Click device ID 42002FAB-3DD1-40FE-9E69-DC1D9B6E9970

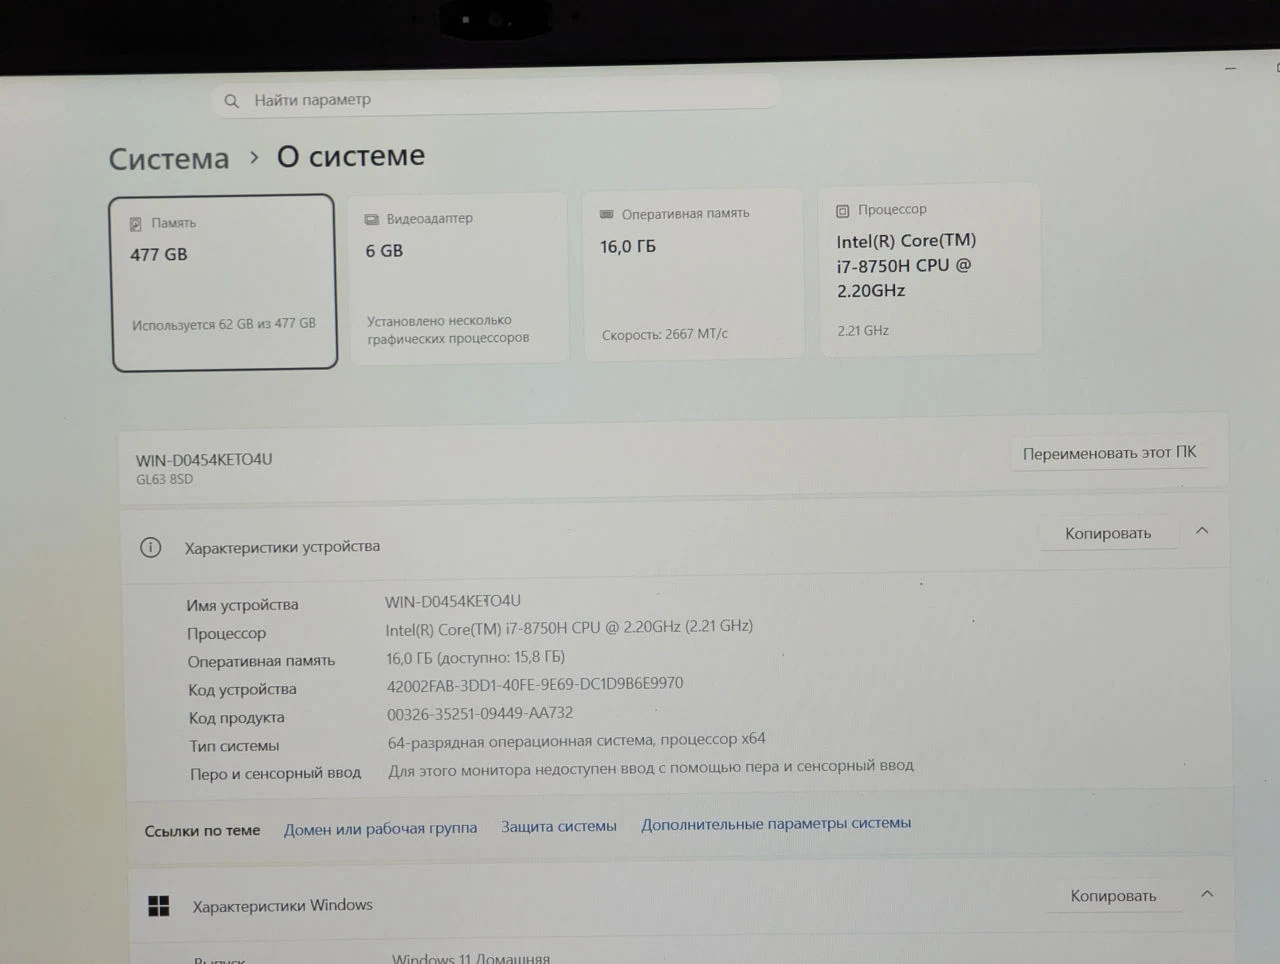point(535,684)
